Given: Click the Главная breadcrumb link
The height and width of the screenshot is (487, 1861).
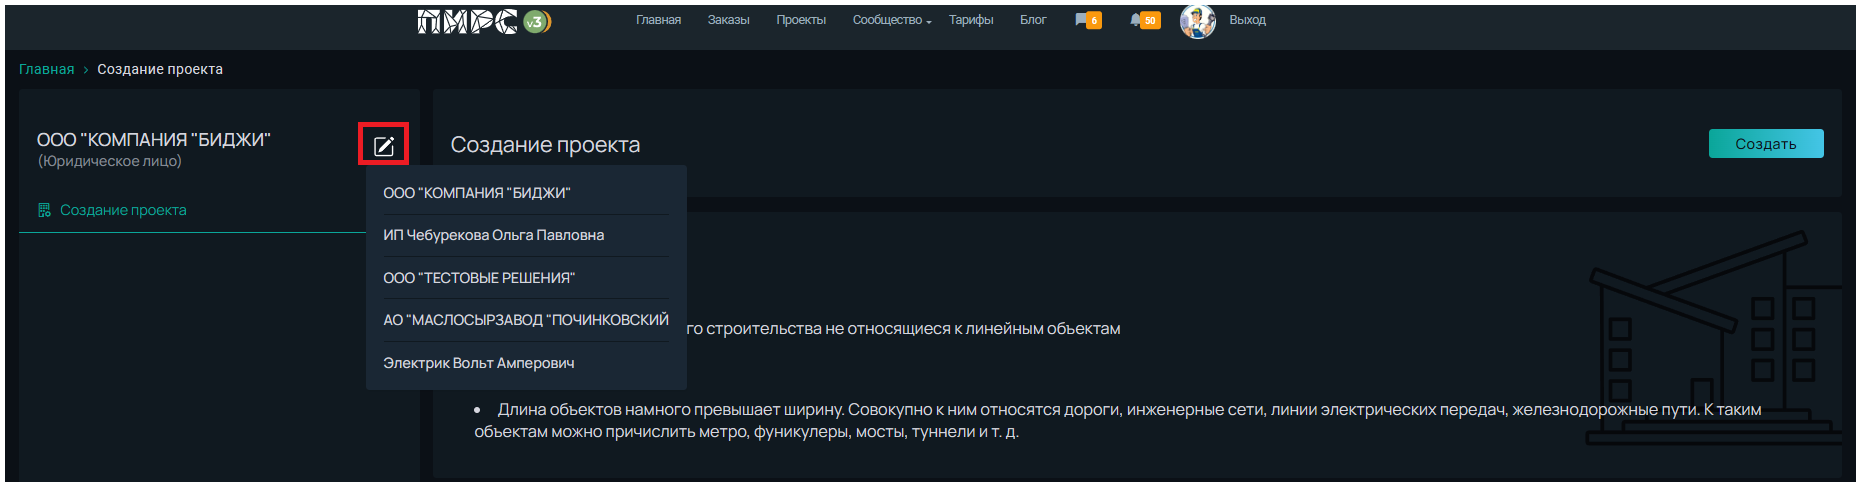Looking at the screenshot, I should (x=47, y=69).
